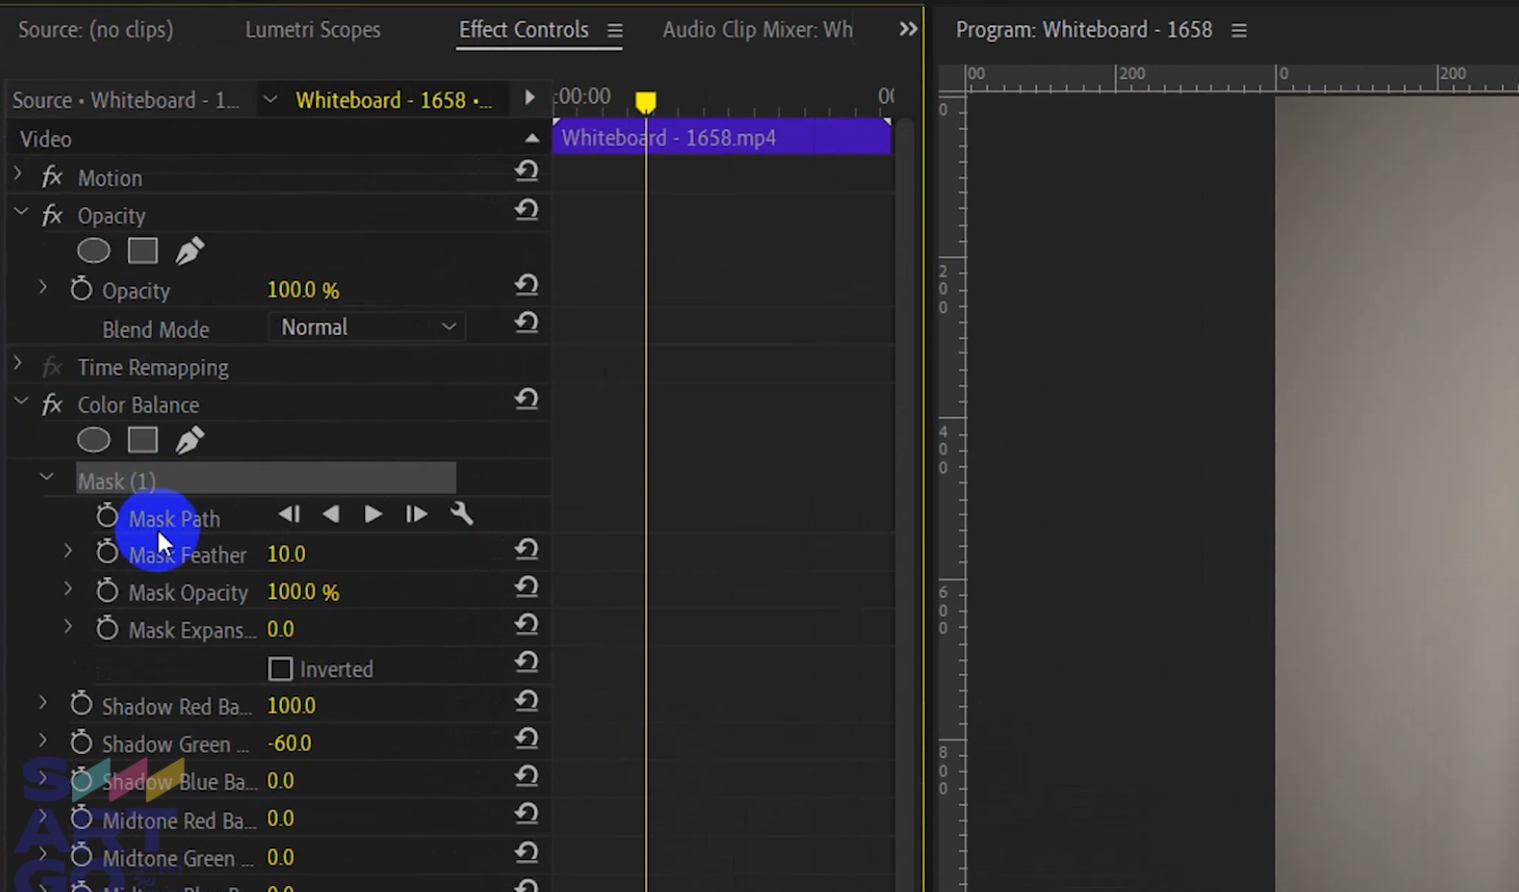
Task: Select the pen mask tool under Color Balance
Action: [189, 440]
